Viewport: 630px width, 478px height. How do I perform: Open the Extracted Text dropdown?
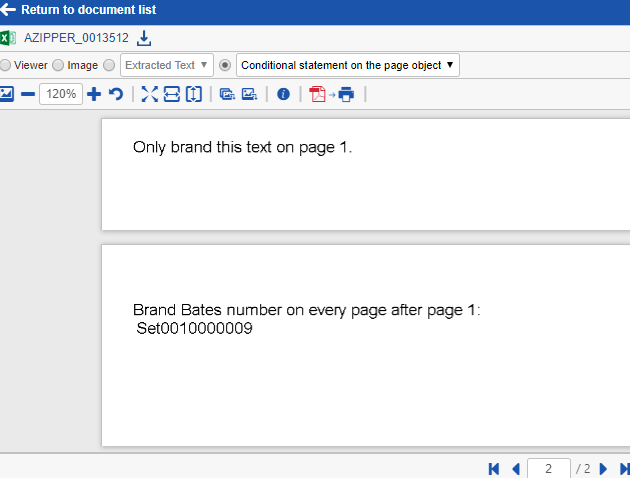(167, 65)
